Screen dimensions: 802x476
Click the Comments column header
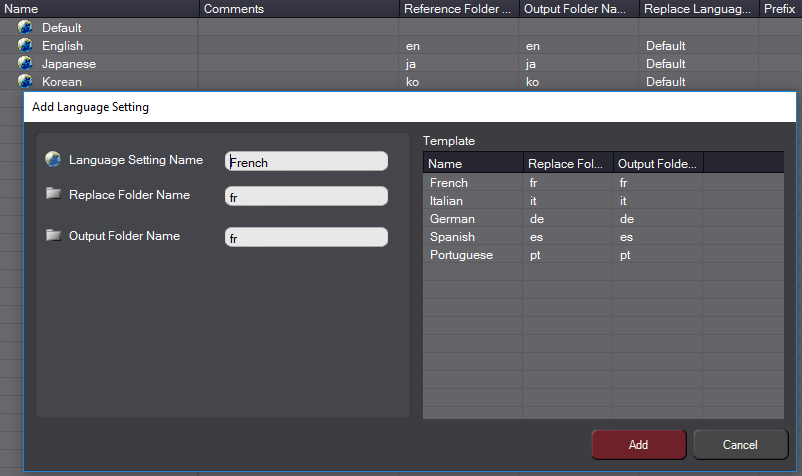(299, 9)
